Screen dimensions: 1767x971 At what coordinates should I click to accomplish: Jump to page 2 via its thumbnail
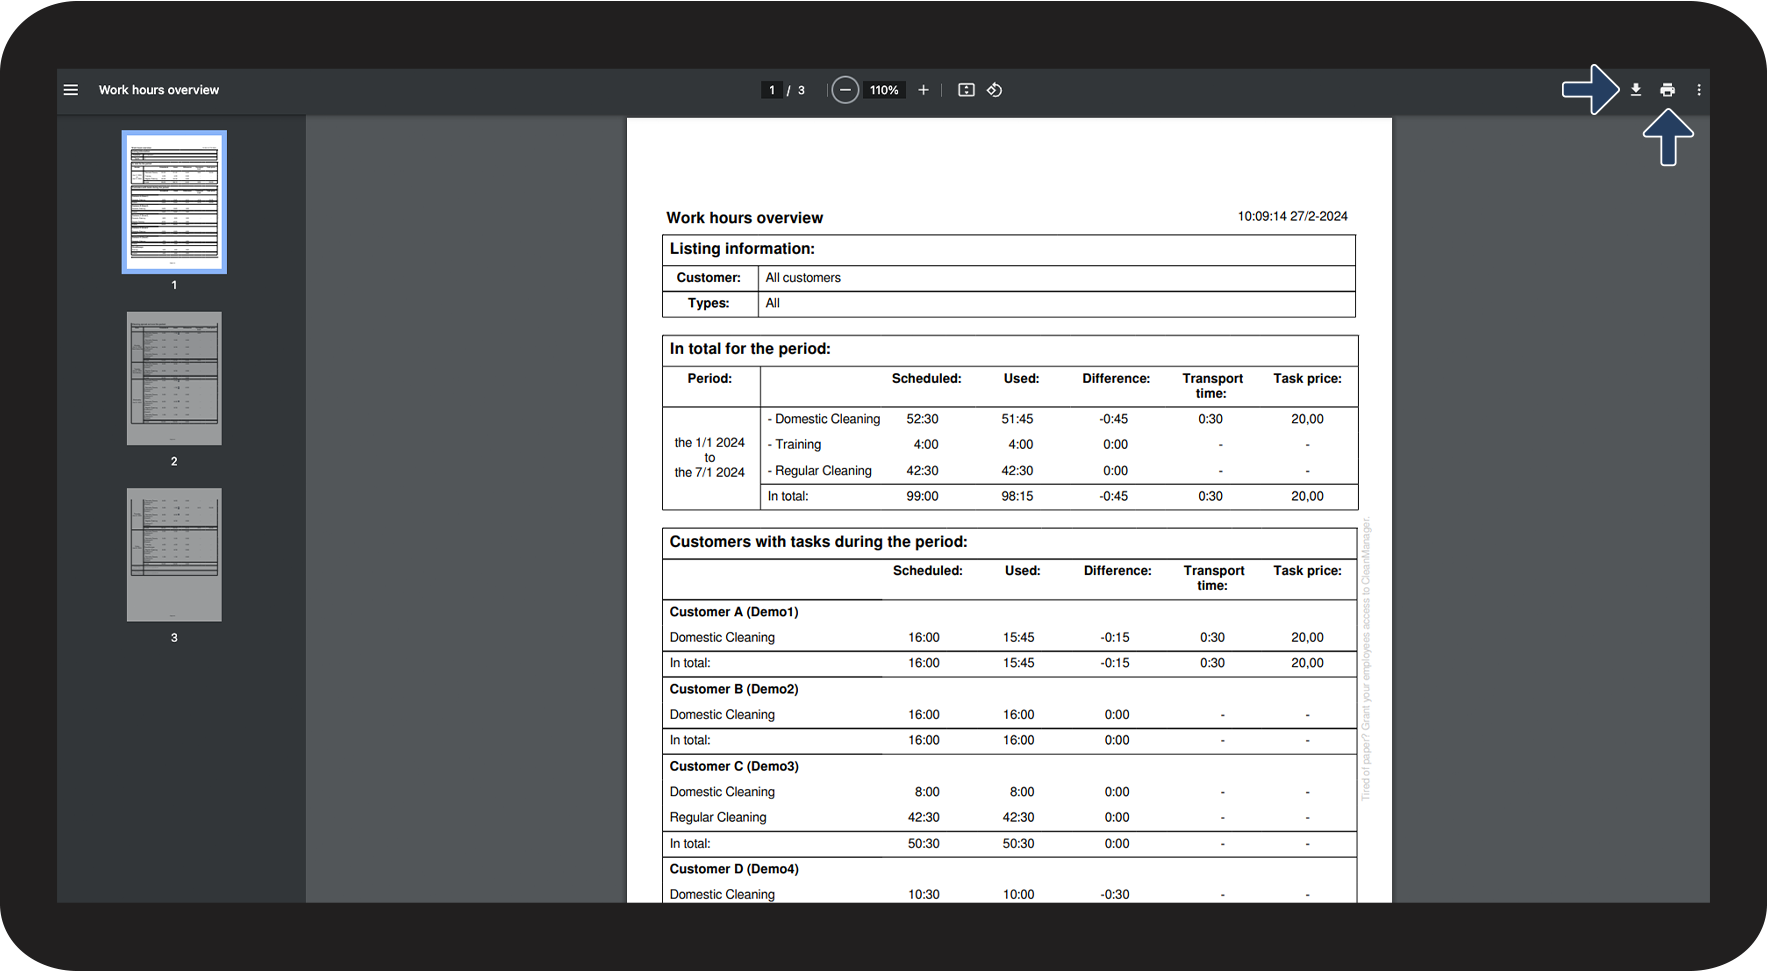click(x=174, y=378)
